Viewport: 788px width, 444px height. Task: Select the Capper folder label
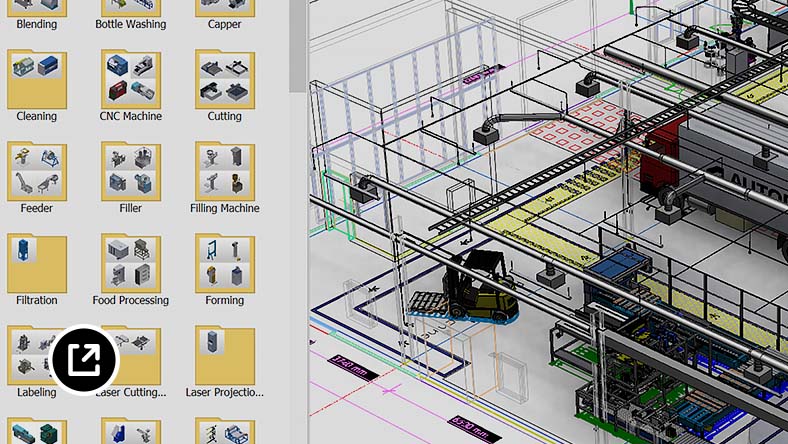click(224, 24)
